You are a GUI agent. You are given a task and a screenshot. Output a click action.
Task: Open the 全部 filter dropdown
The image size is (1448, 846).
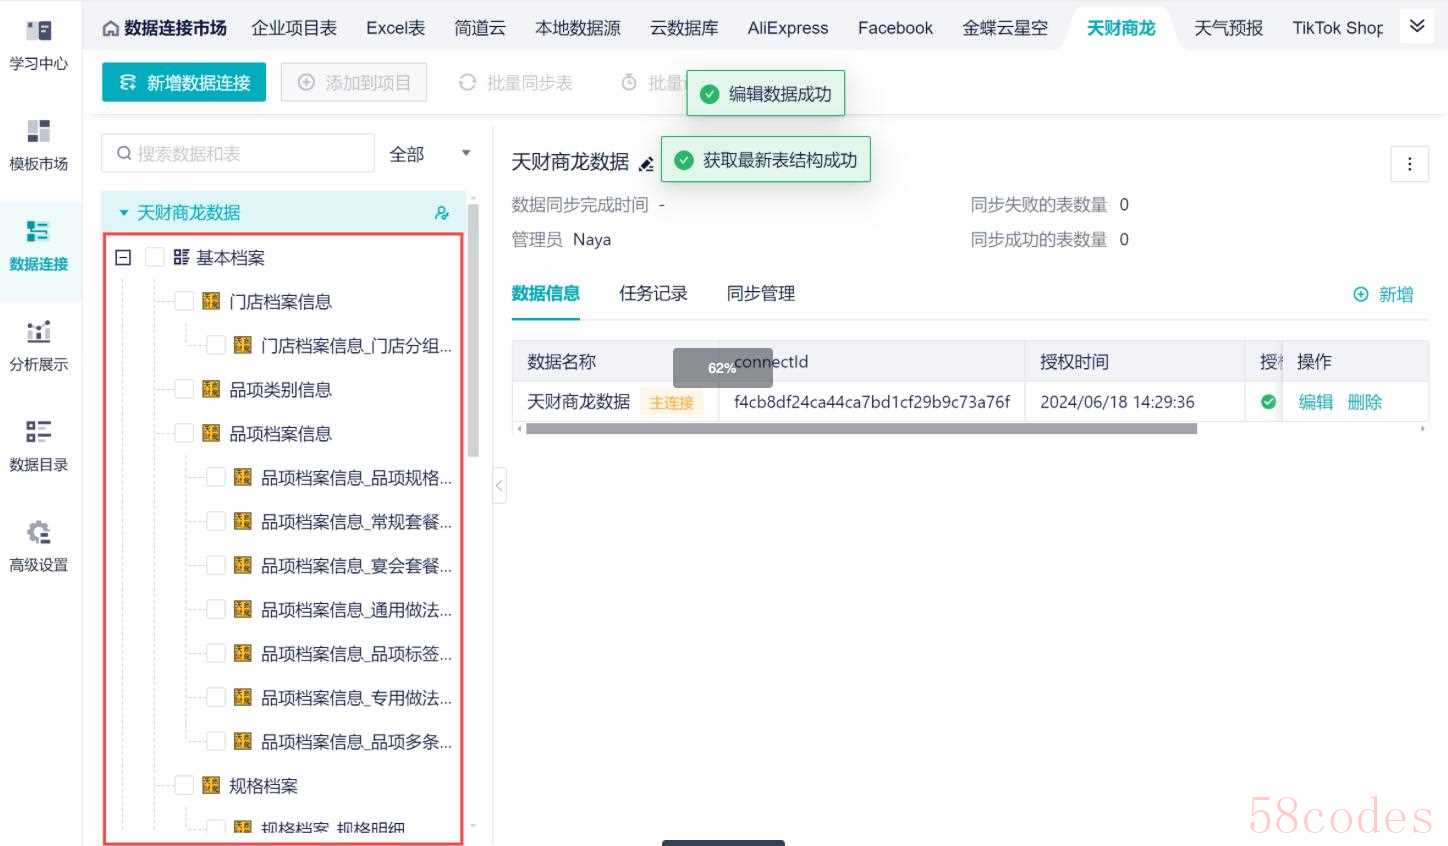[430, 154]
